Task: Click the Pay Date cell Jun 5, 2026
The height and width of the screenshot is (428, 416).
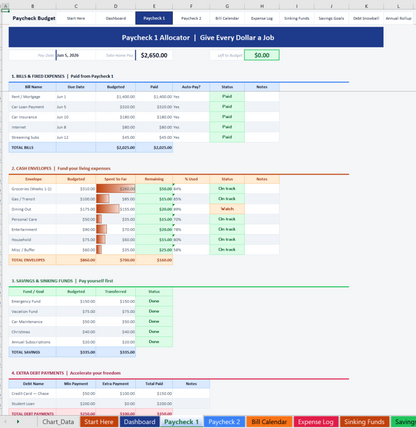Action: pos(76,55)
